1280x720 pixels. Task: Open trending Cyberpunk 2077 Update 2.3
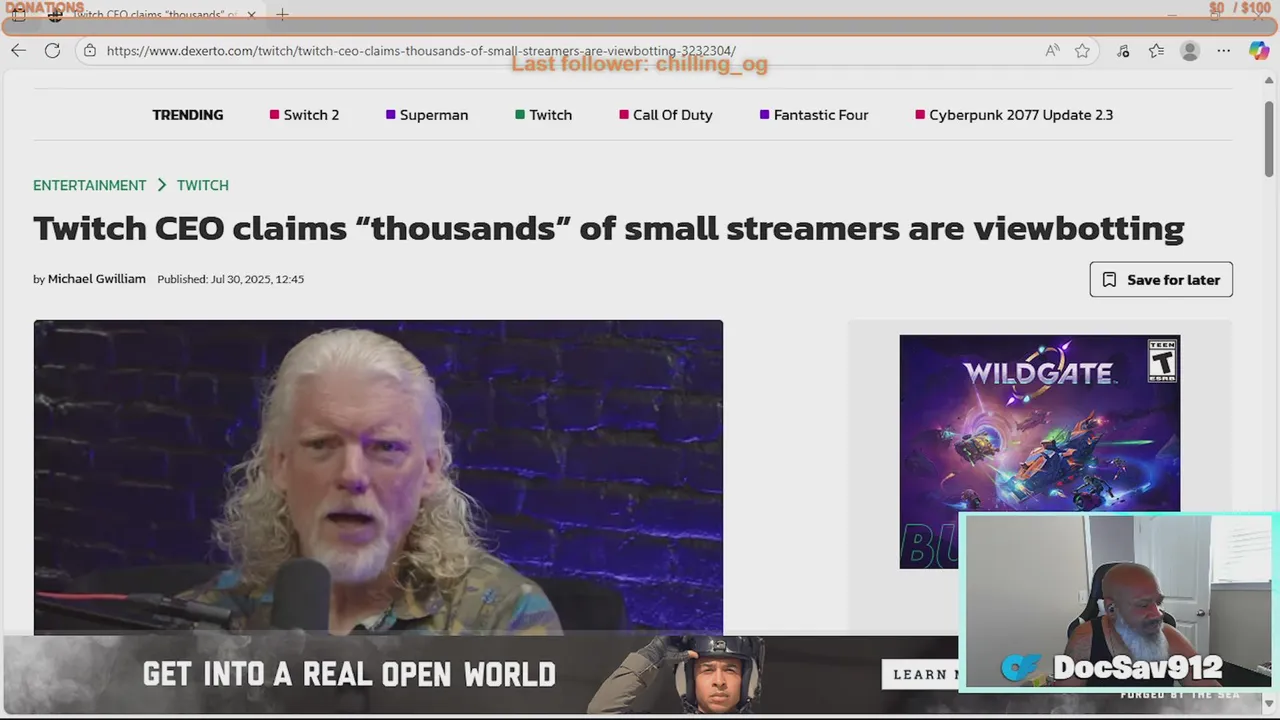(1014, 115)
